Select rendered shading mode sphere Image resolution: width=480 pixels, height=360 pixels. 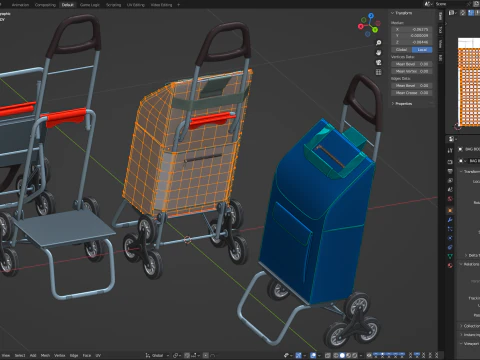pos(355,355)
